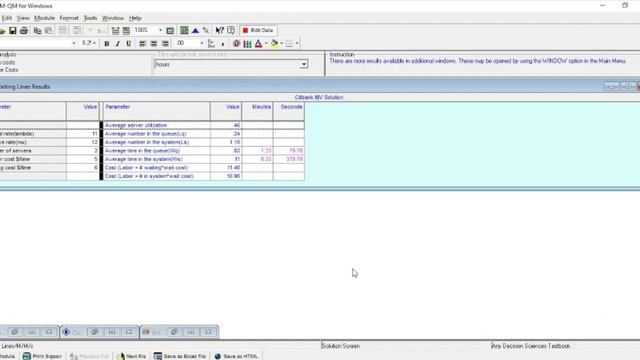640x360 pixels.
Task: Open the .00 decimal format dropdown
Action: click(202, 43)
